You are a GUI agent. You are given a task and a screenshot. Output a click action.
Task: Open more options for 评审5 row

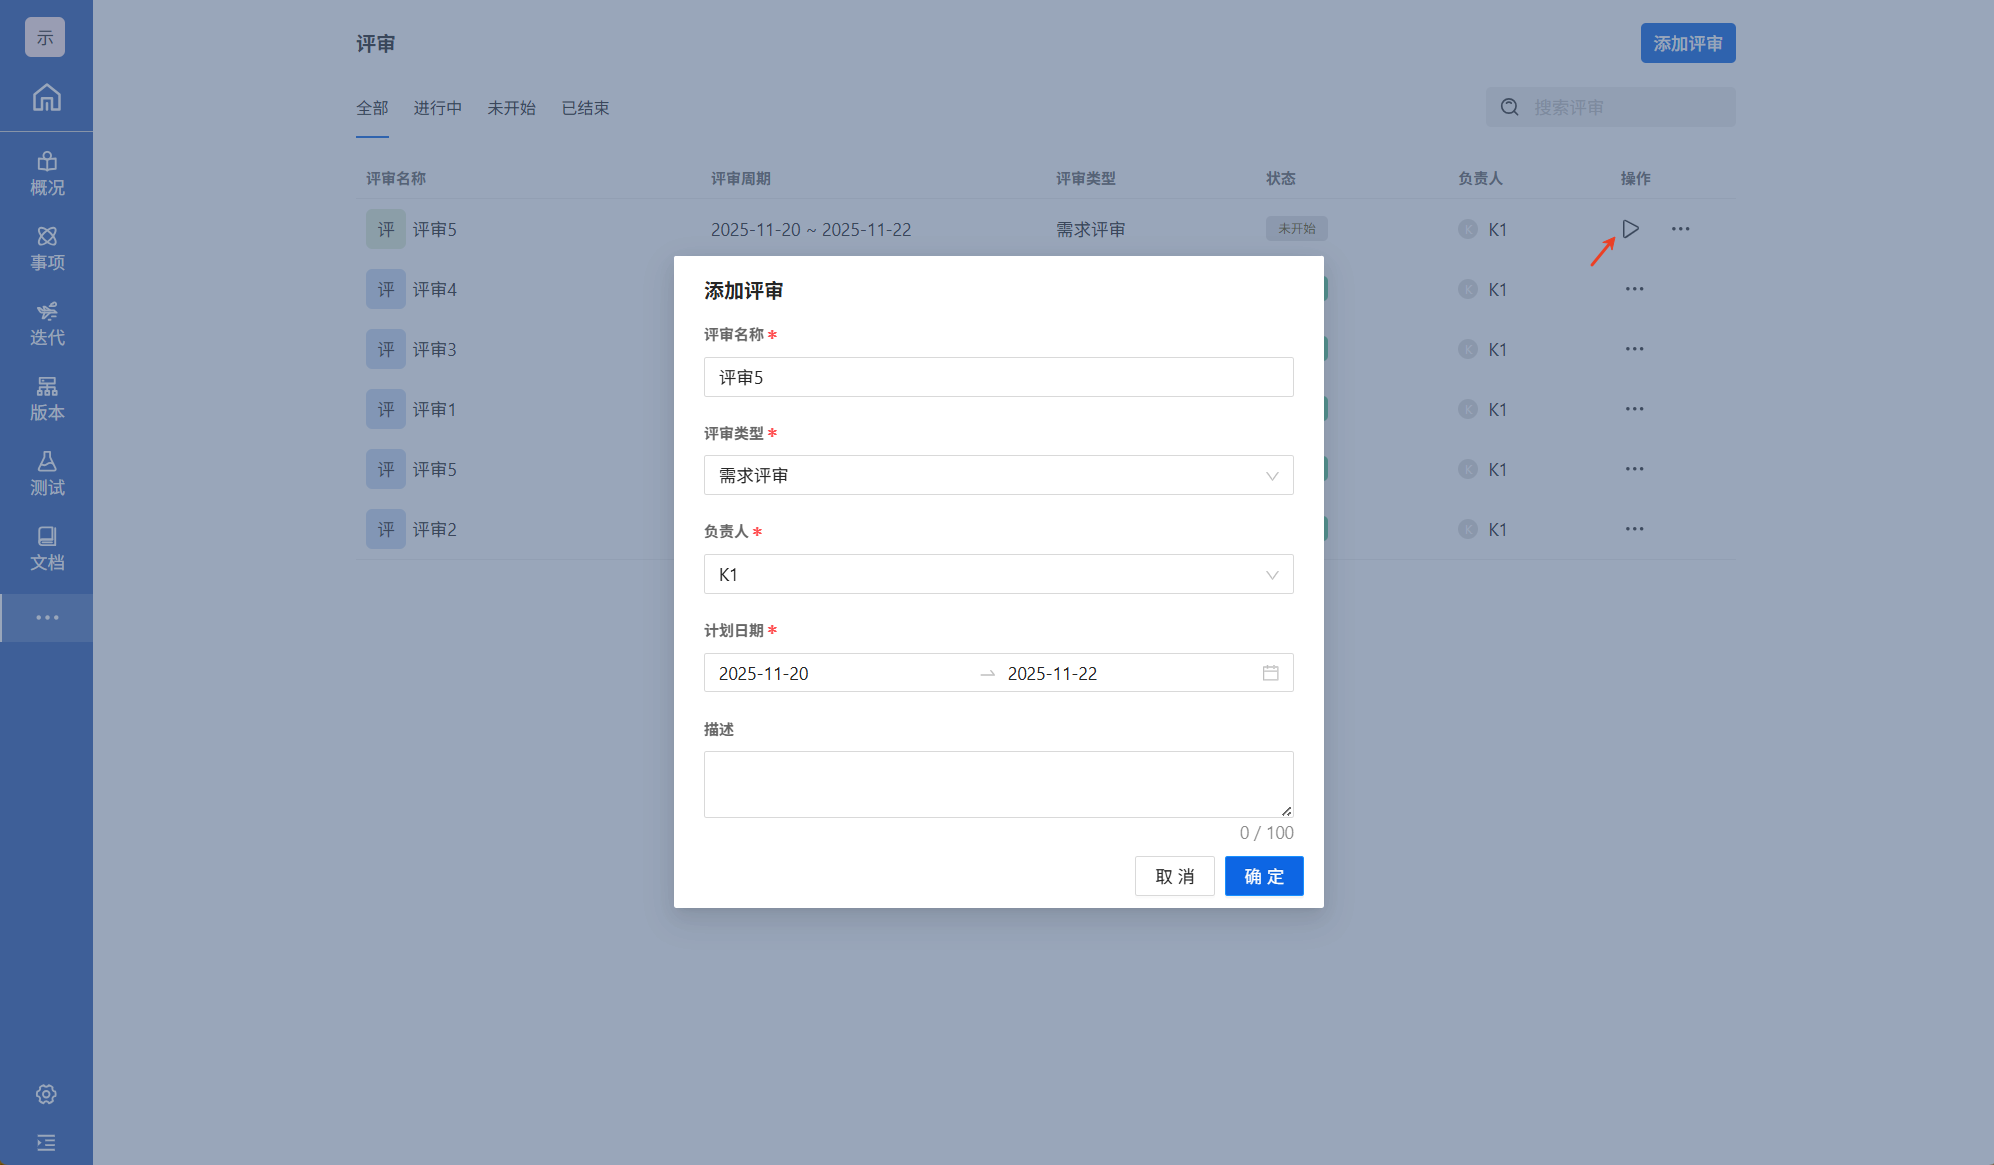[1680, 229]
